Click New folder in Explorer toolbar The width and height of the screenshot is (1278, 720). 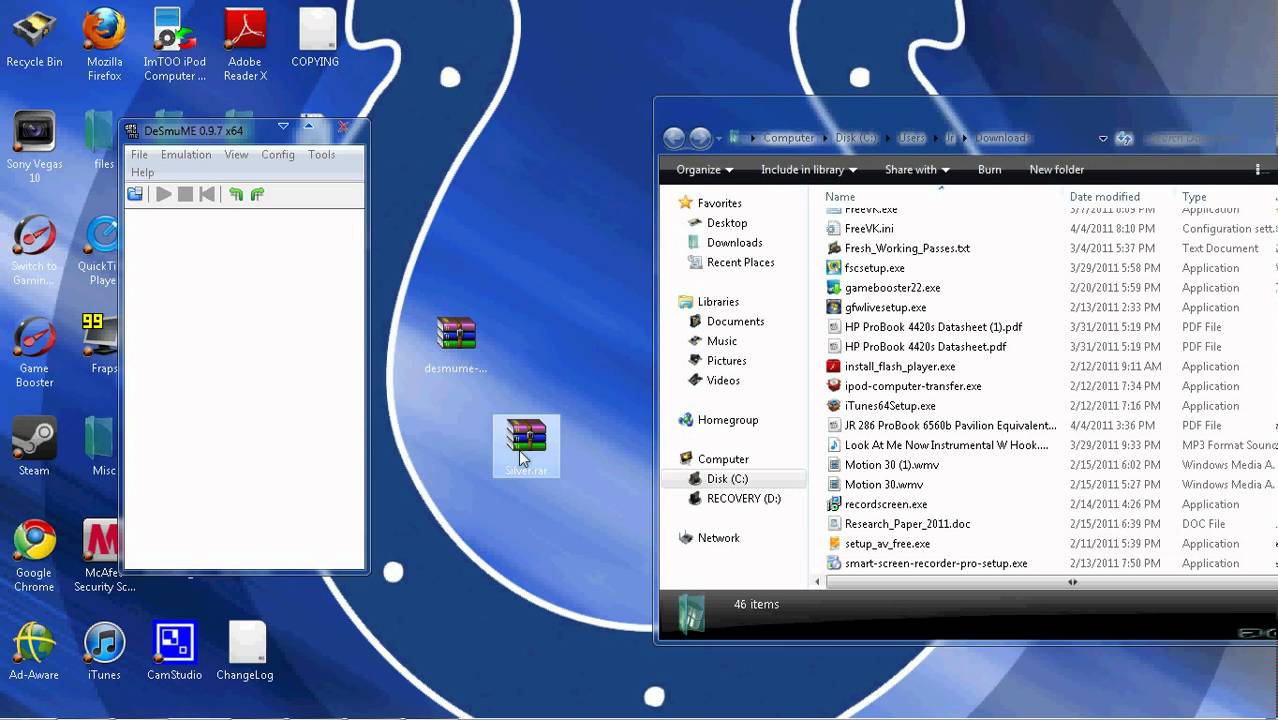(1057, 170)
